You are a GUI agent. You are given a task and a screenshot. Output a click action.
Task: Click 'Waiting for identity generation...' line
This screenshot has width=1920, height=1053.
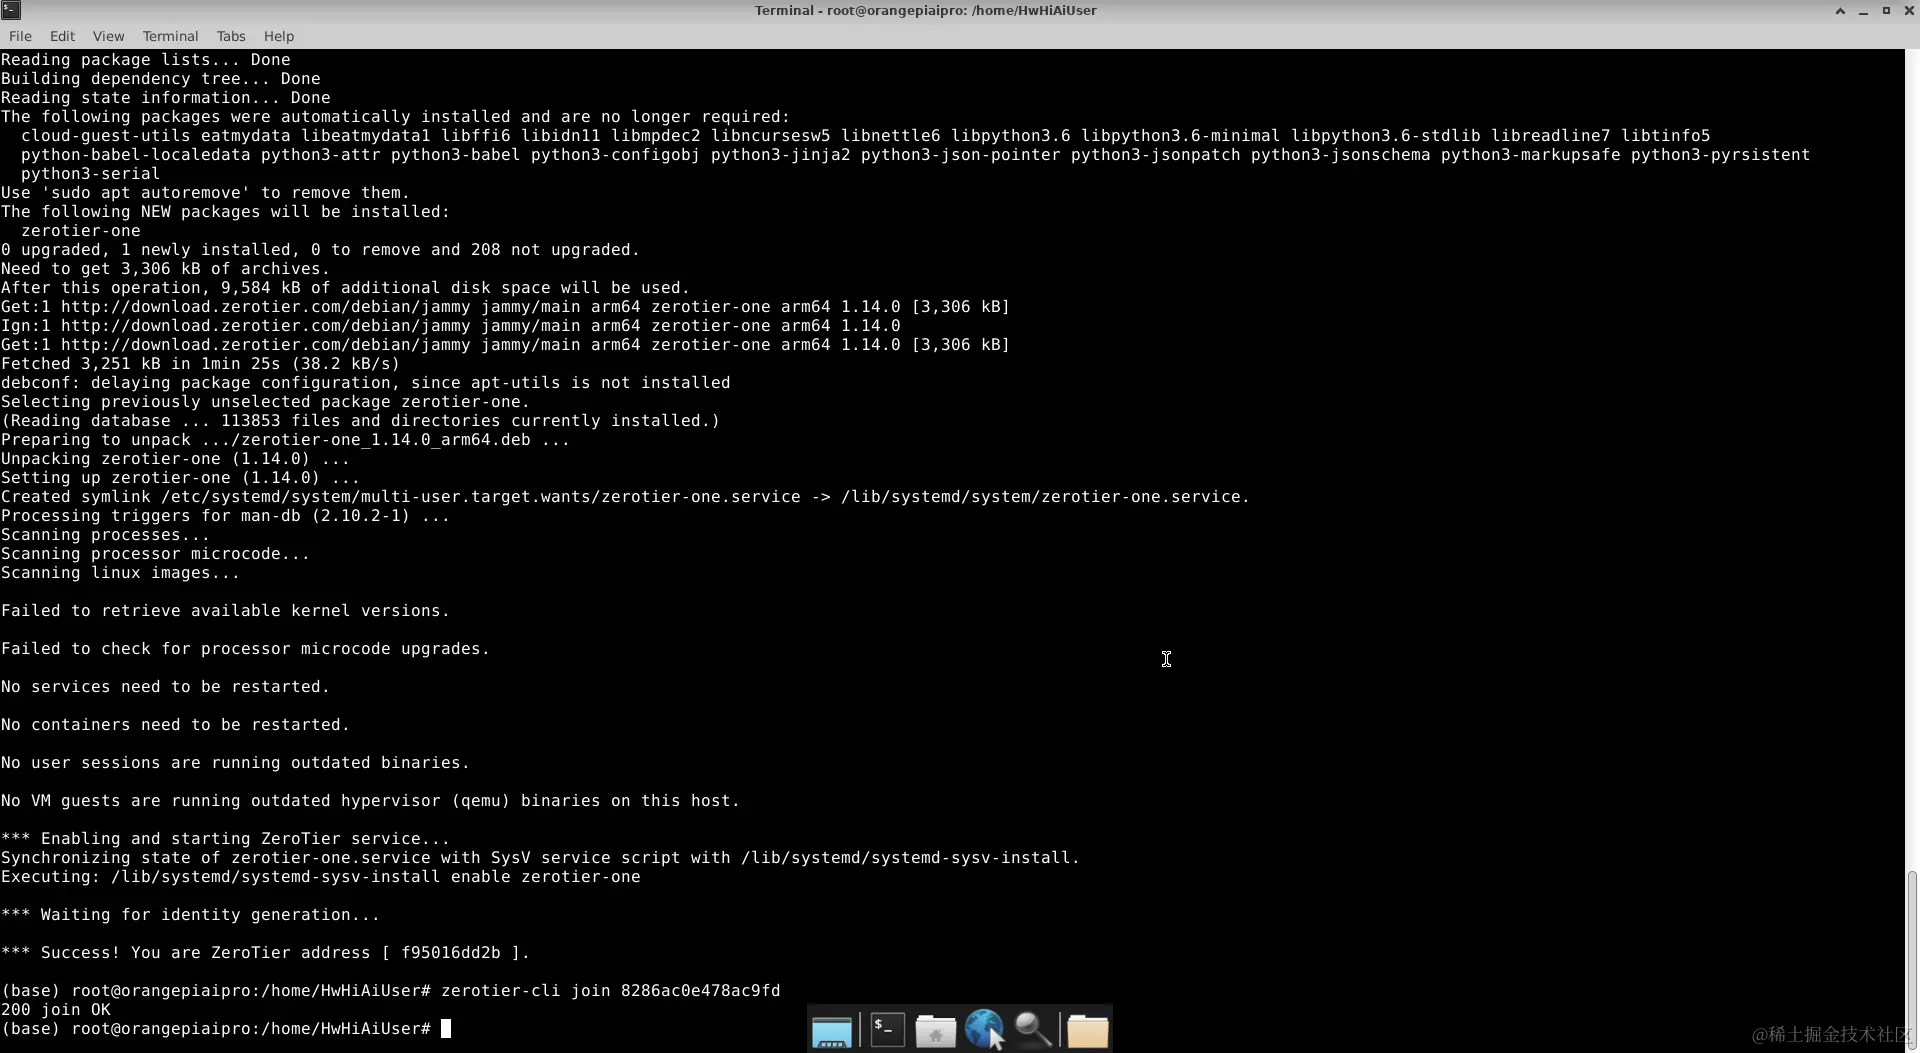(x=190, y=915)
